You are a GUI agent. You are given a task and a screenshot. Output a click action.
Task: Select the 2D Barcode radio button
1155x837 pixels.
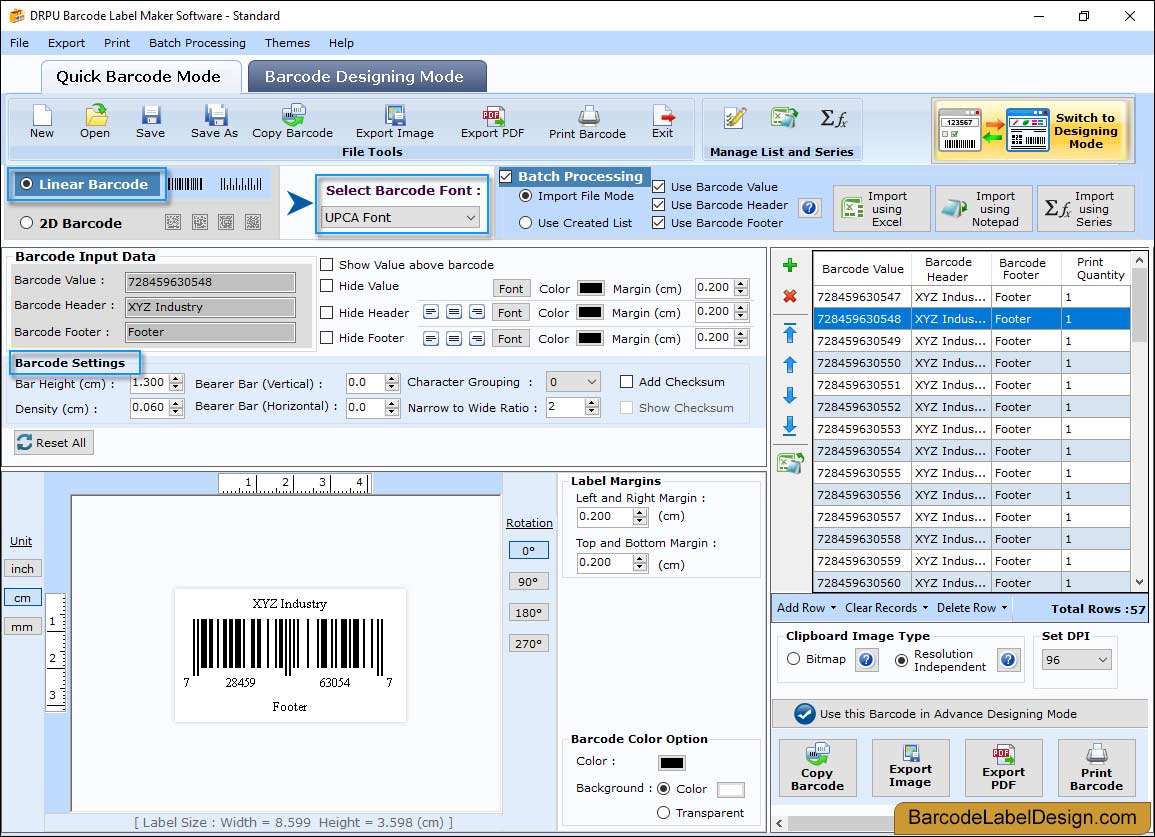pyautogui.click(x=27, y=223)
